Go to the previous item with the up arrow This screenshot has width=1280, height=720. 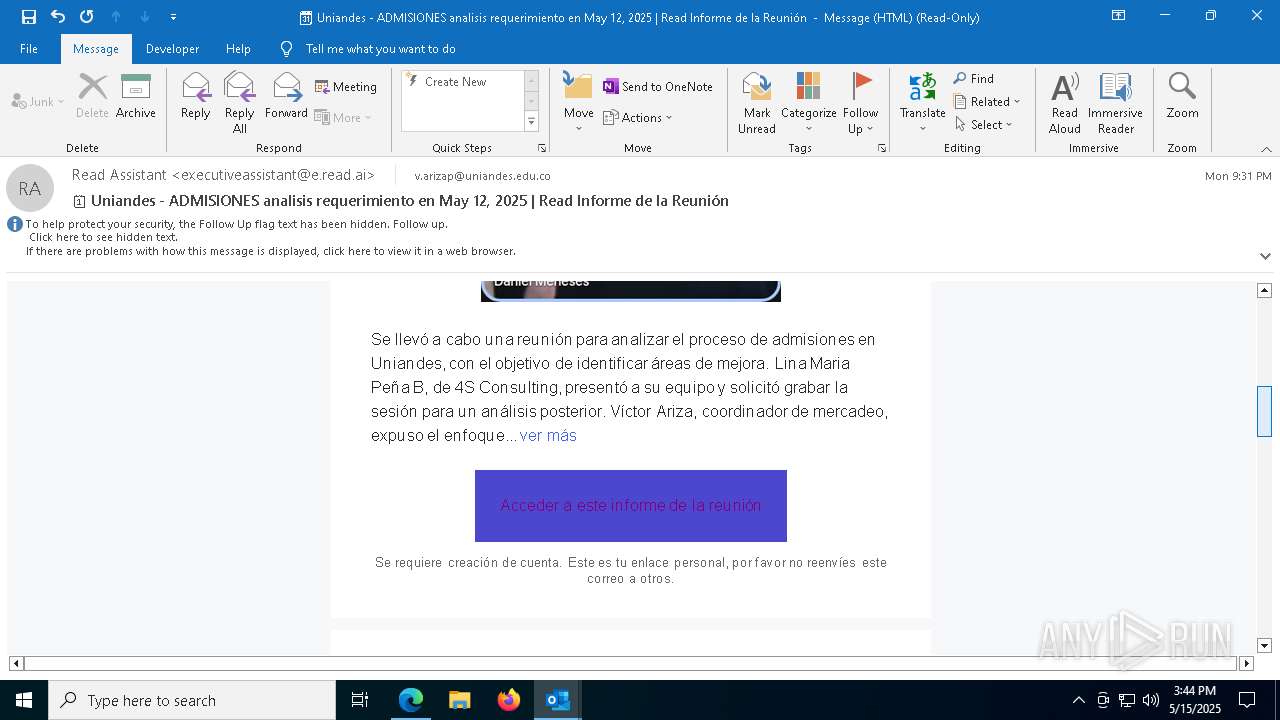pos(116,17)
